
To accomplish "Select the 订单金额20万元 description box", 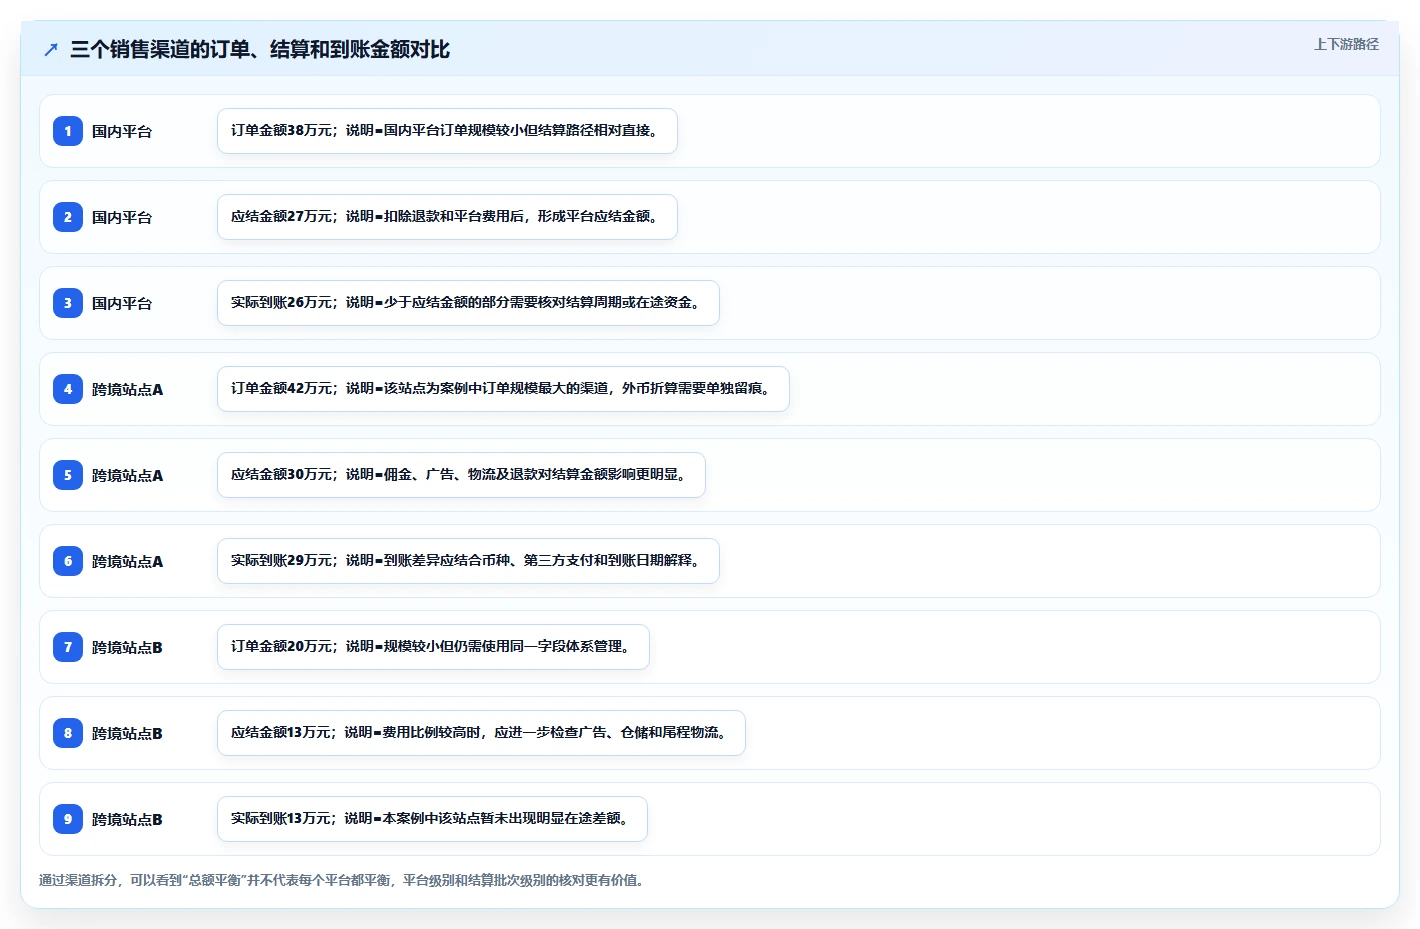I will (433, 647).
